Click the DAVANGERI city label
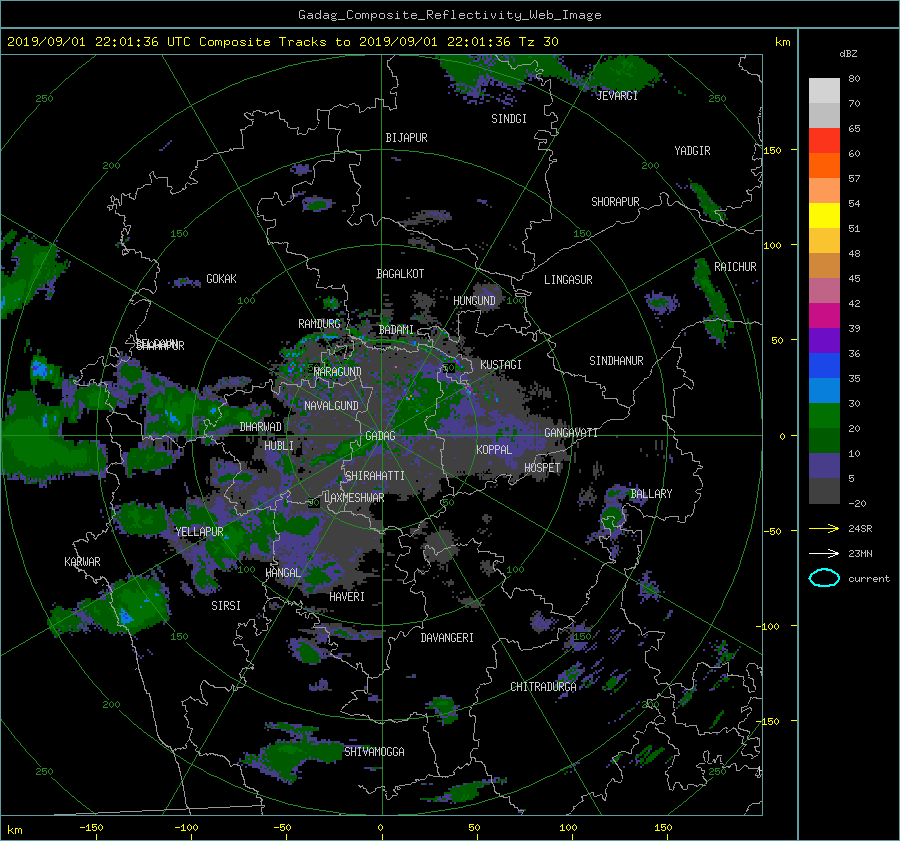 (447, 638)
